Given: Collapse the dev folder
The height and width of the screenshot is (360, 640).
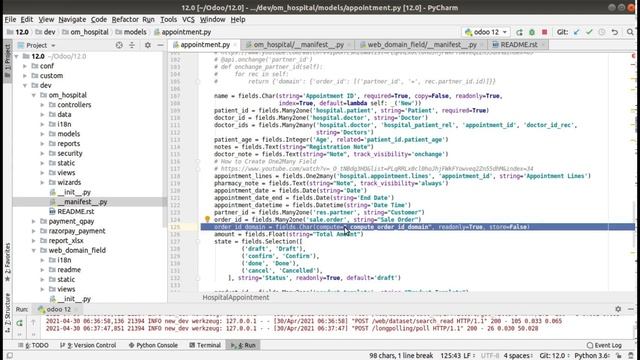Looking at the screenshot, I should pyautogui.click(x=25, y=86).
